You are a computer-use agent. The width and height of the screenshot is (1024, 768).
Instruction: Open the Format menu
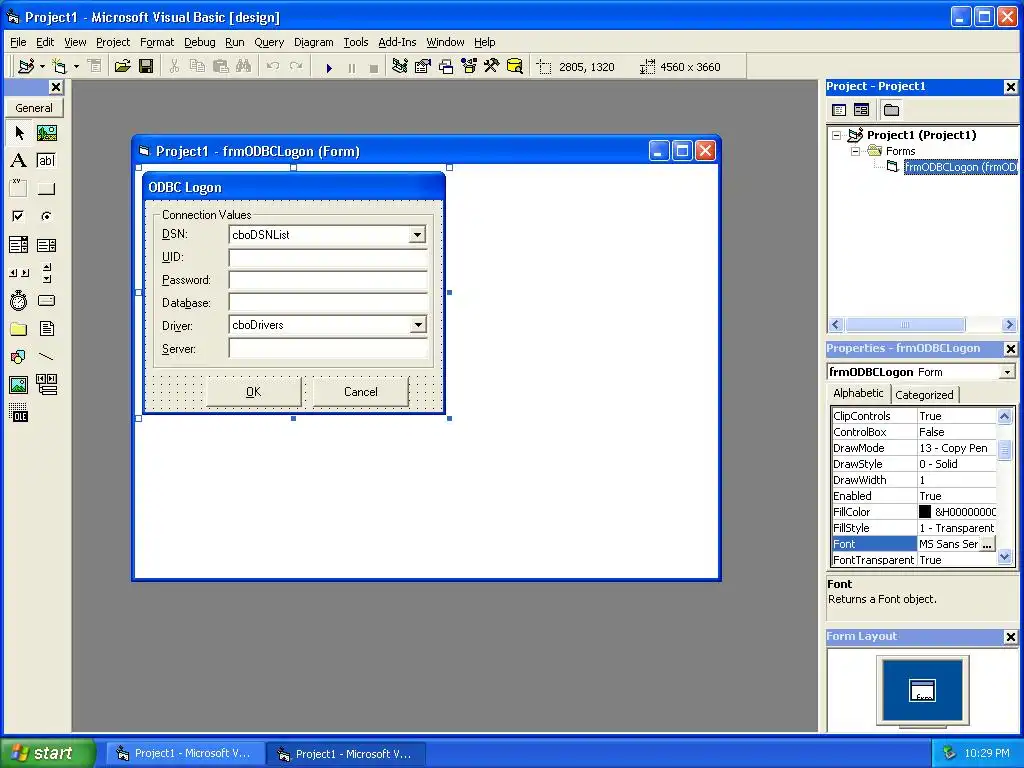[157, 42]
